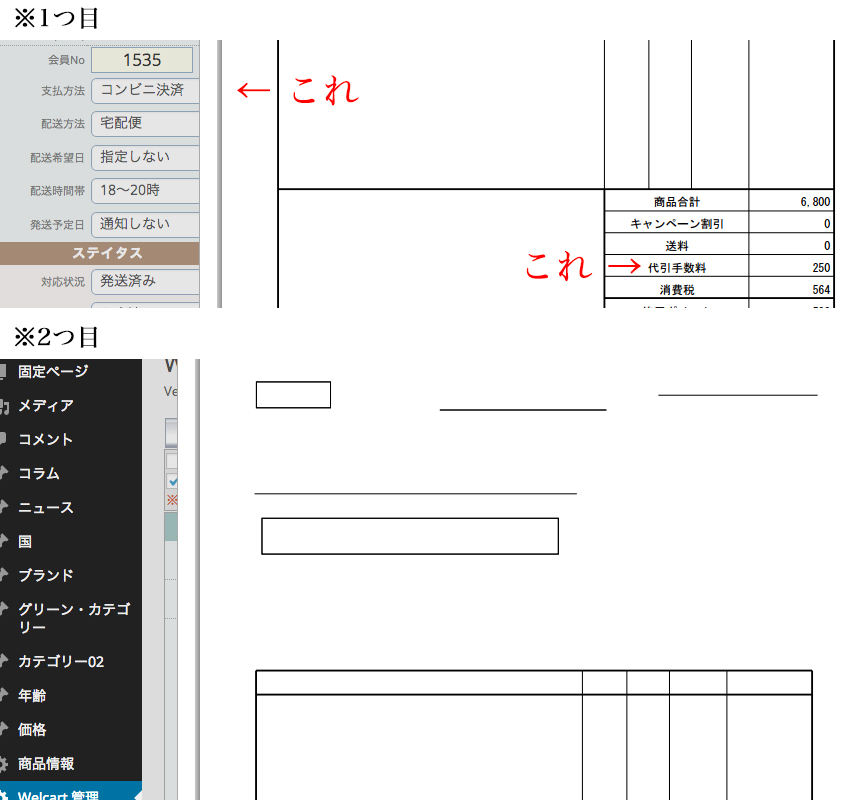Open カテゴリー02 in the admin sidebar
This screenshot has height=800, width=844.
tap(61, 661)
